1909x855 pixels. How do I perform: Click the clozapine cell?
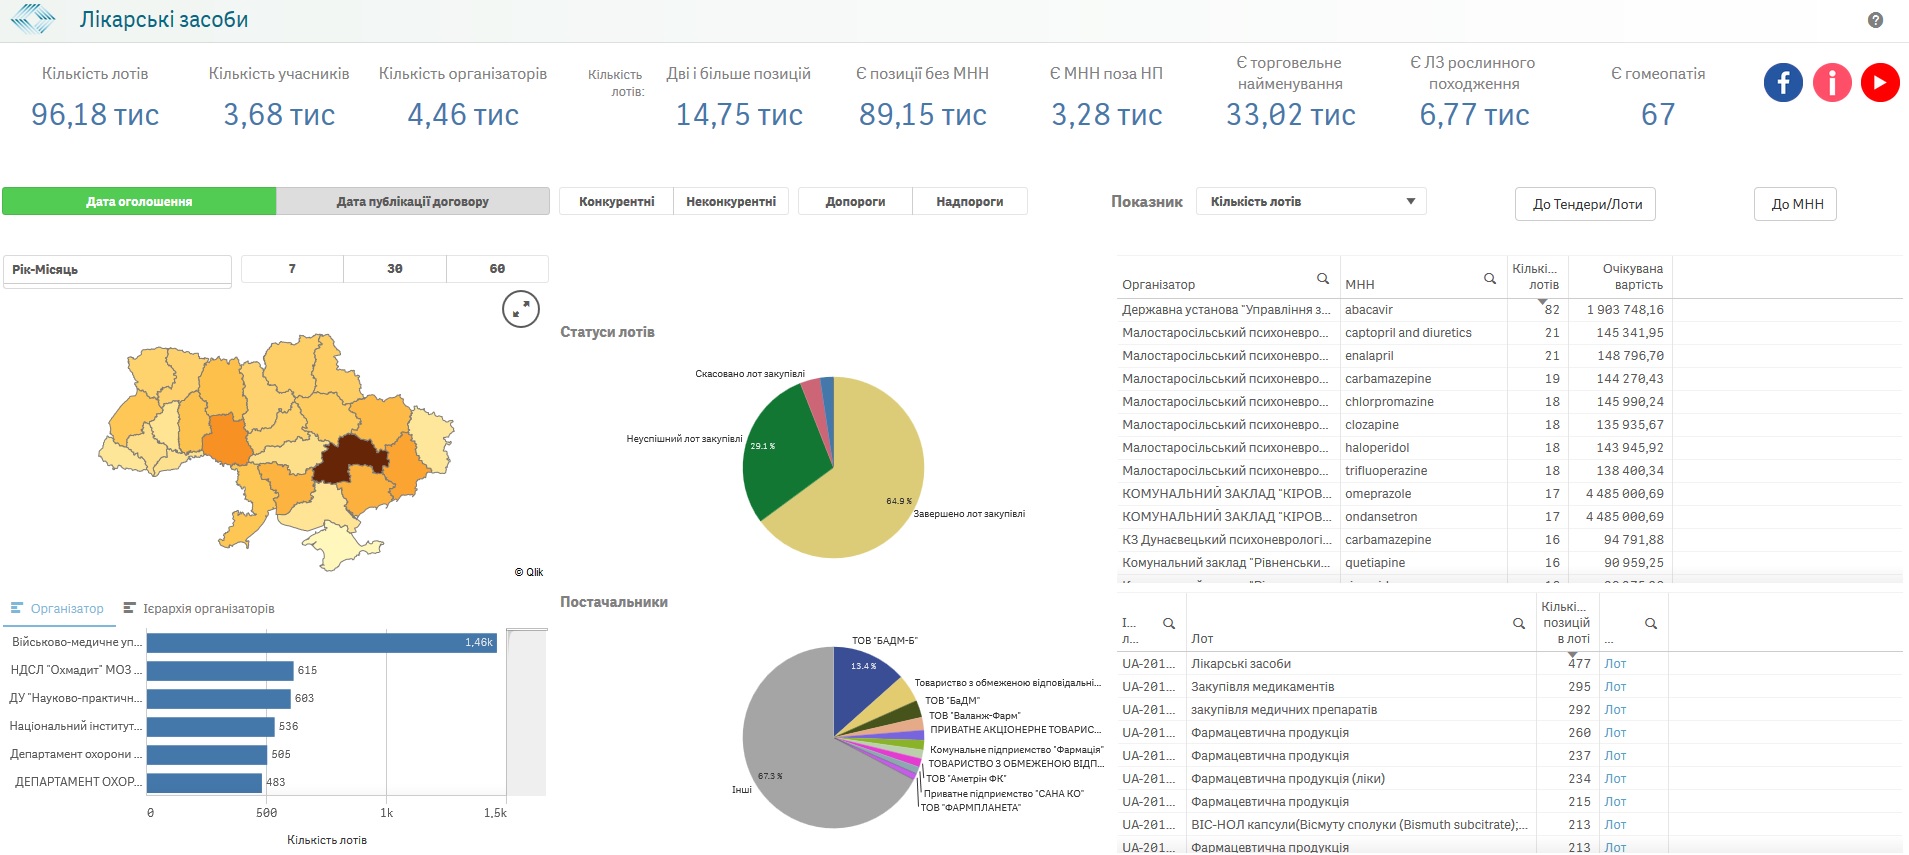pos(1422,425)
